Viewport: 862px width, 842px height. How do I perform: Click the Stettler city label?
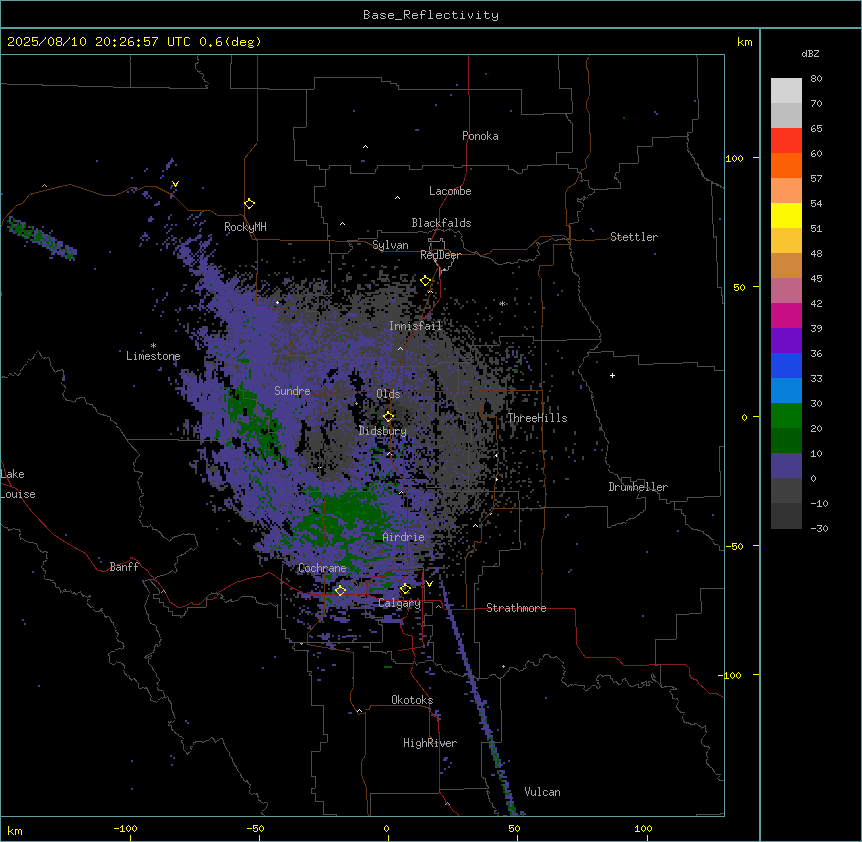634,237
